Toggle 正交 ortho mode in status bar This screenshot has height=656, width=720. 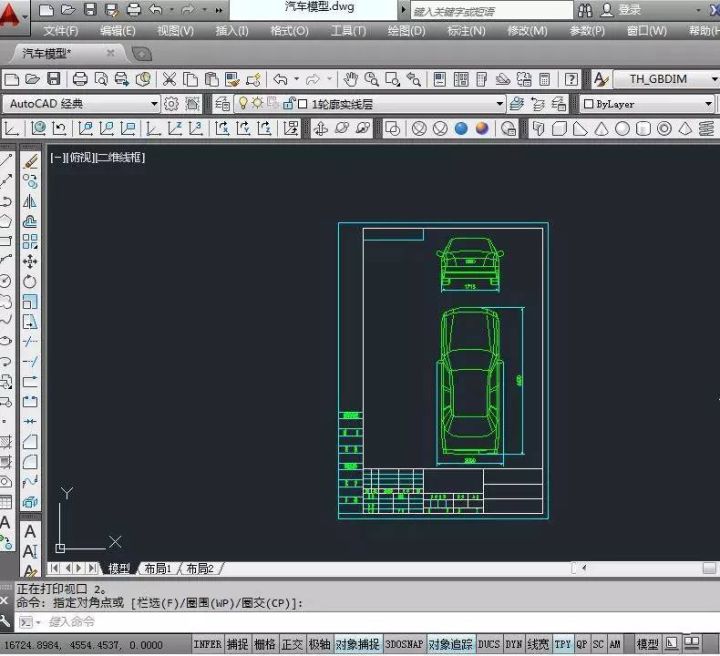point(292,645)
